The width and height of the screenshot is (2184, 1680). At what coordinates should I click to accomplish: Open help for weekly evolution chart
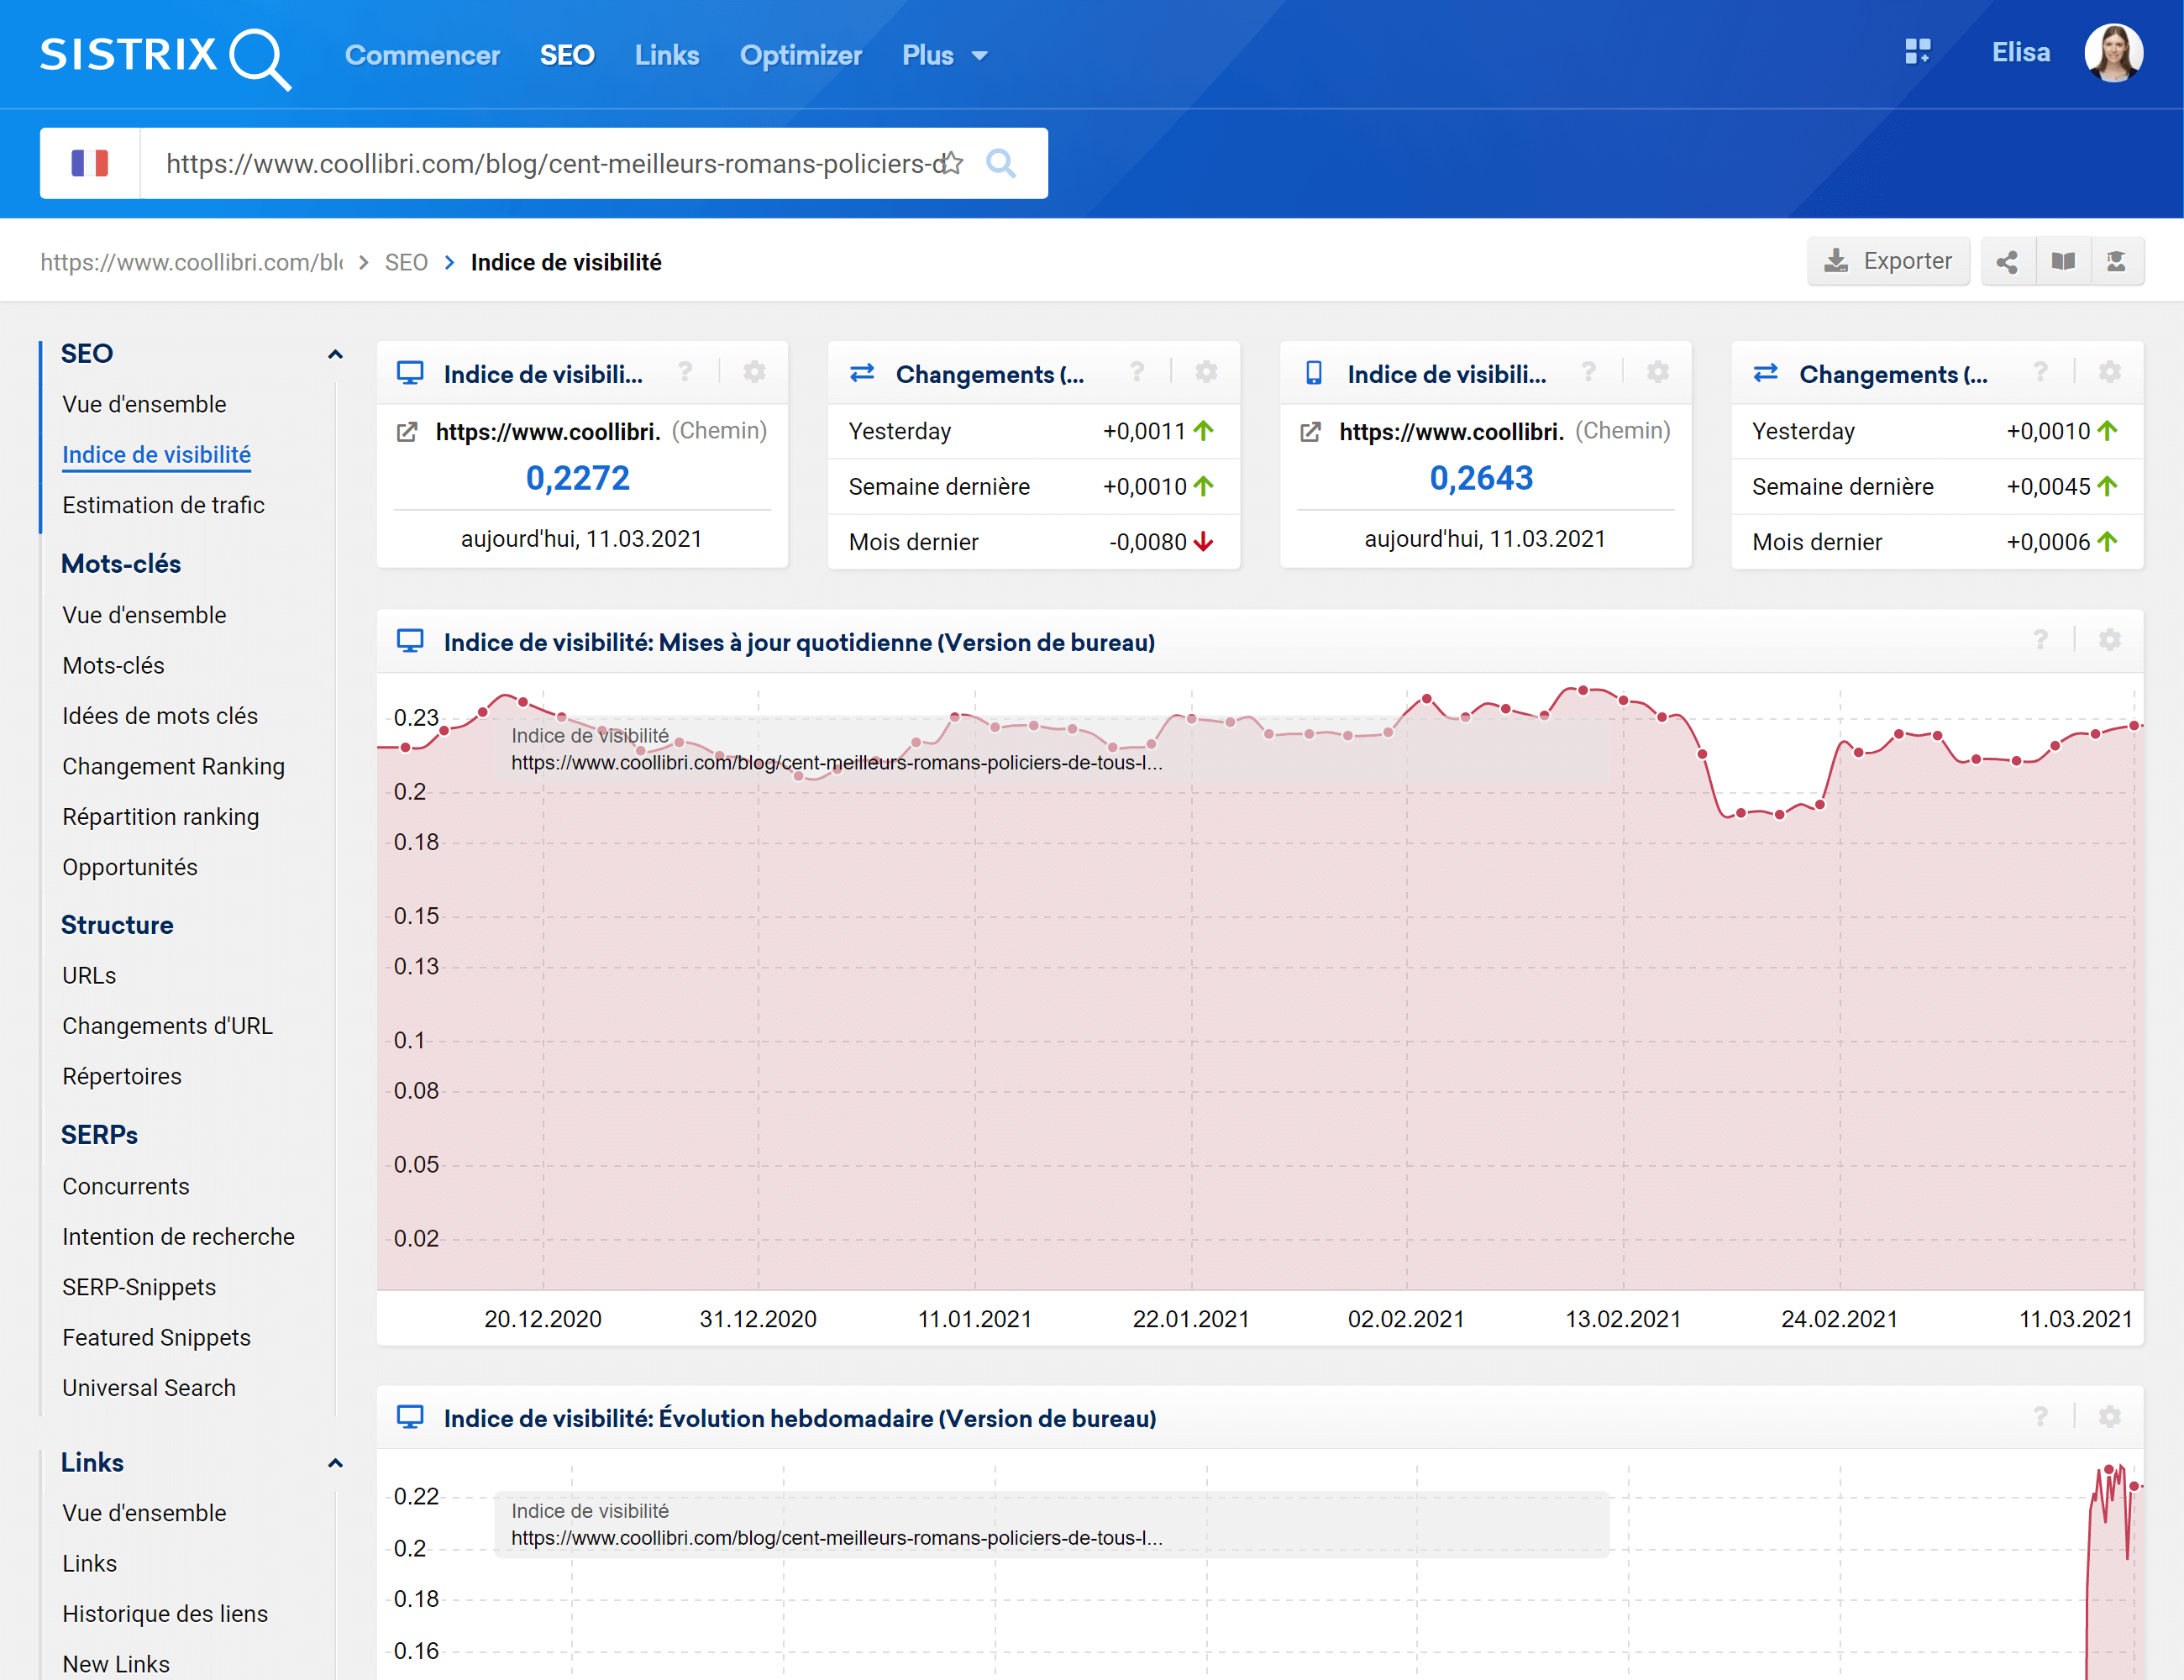[2040, 1417]
